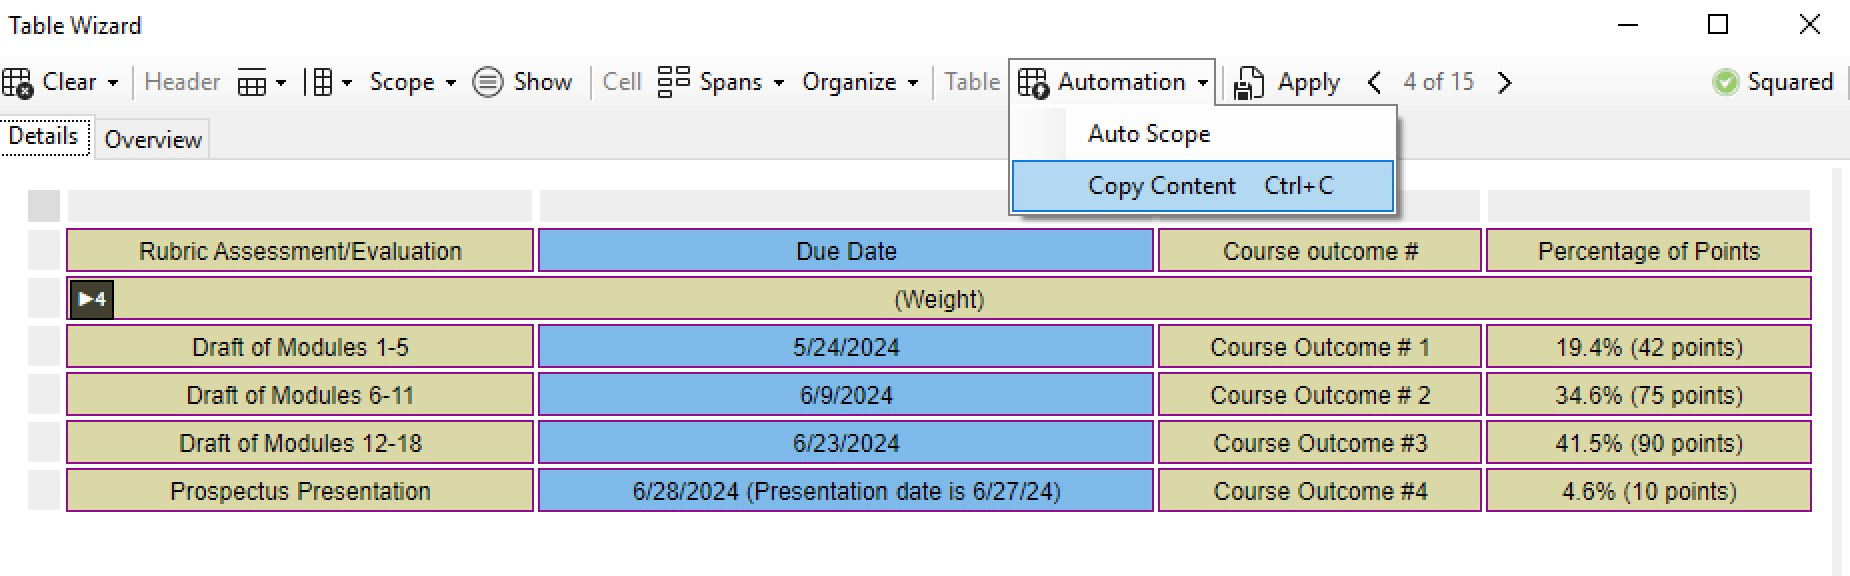Go to the previous table arrow
The image size is (1850, 576).
point(1375,83)
